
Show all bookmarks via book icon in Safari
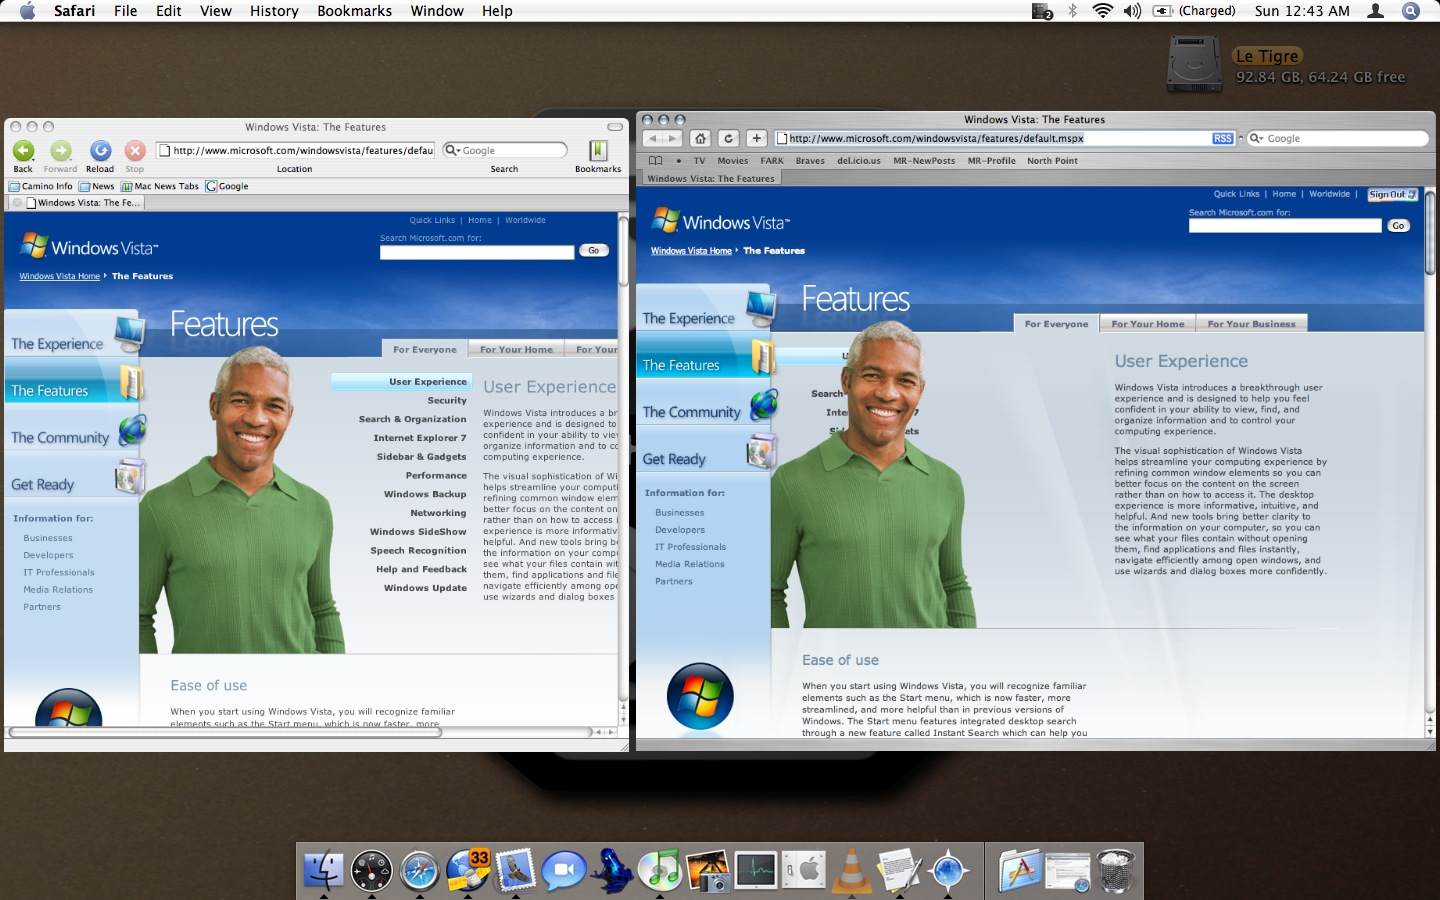[655, 160]
